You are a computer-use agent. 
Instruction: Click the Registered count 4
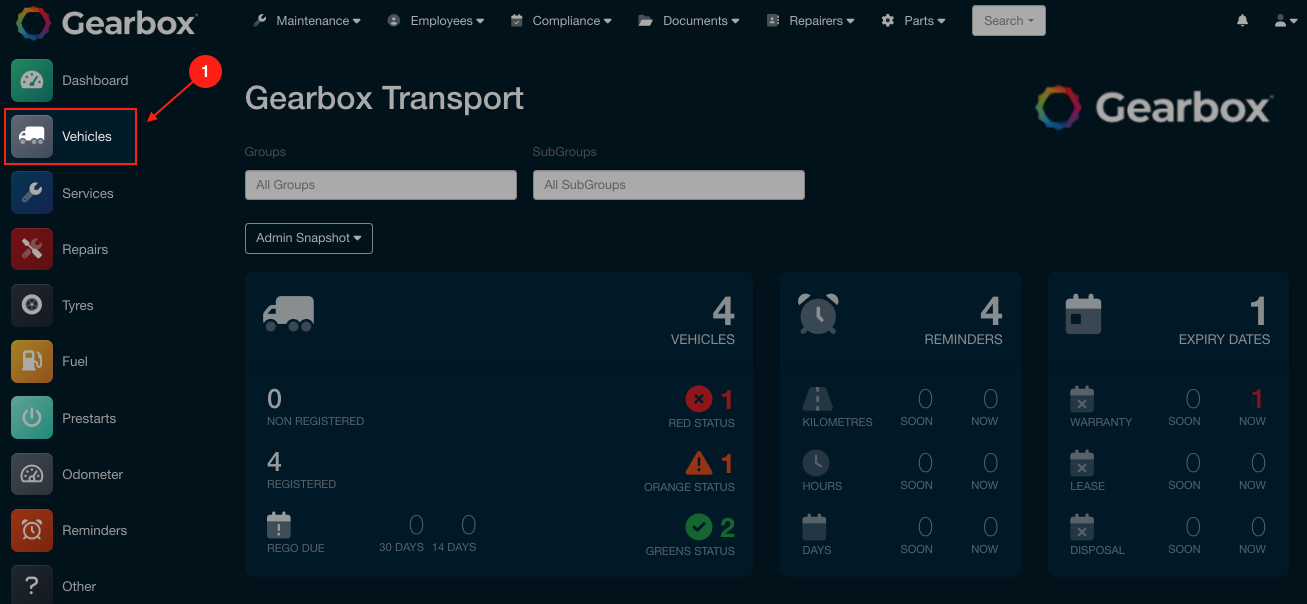(x=274, y=462)
